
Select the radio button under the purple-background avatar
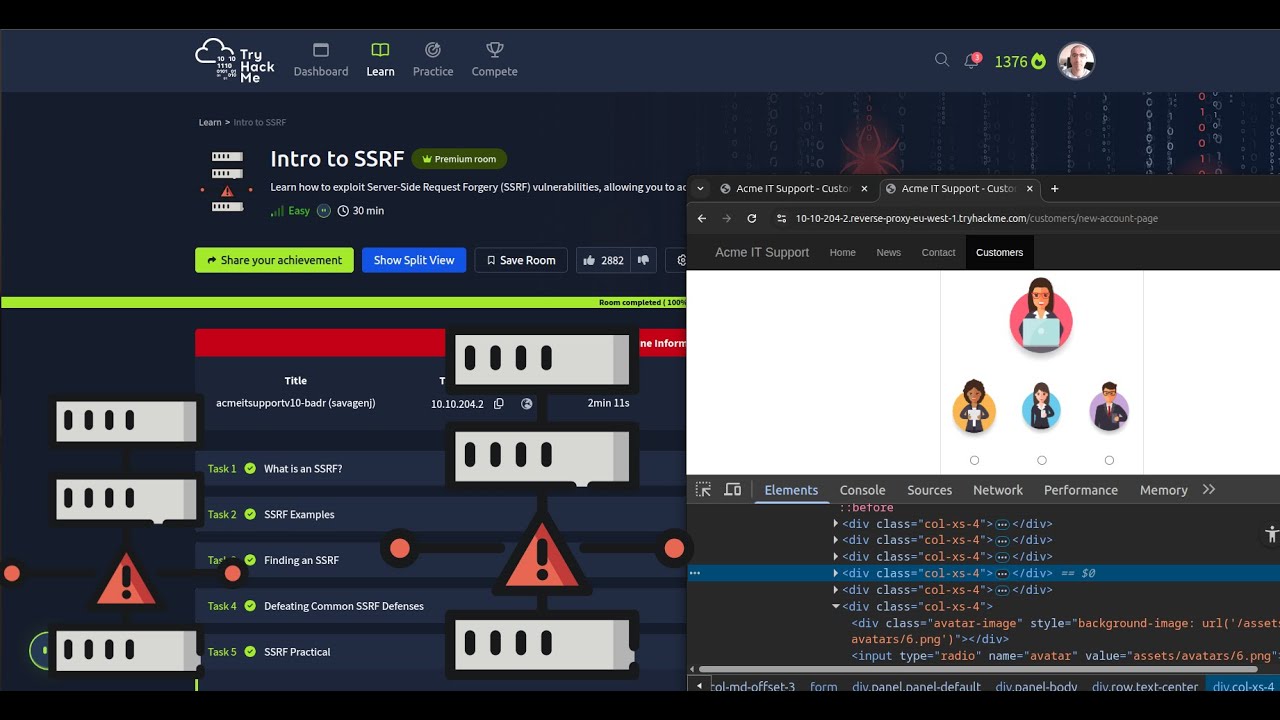pos(1109,460)
